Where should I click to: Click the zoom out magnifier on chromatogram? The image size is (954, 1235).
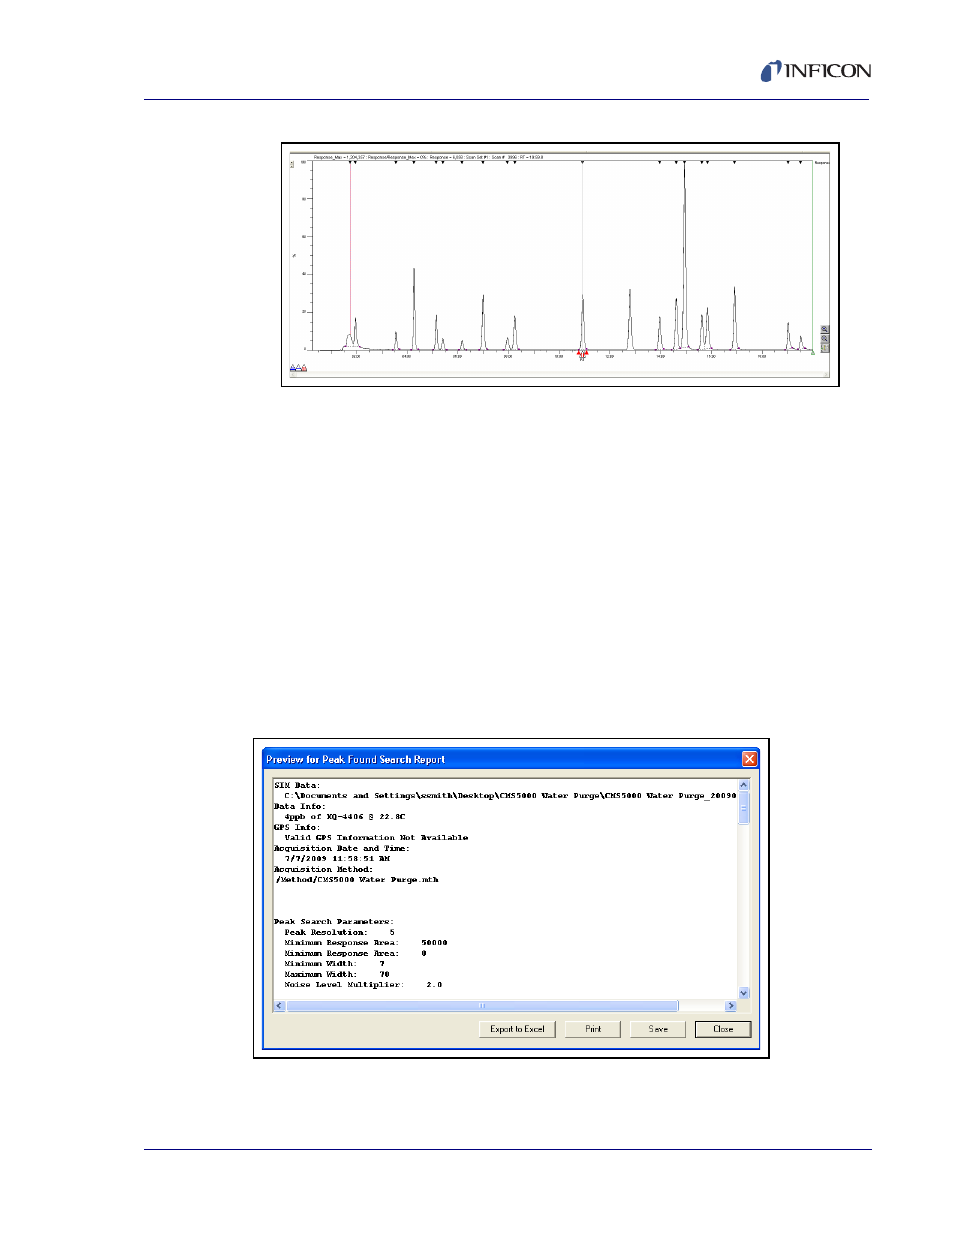pyautogui.click(x=824, y=338)
